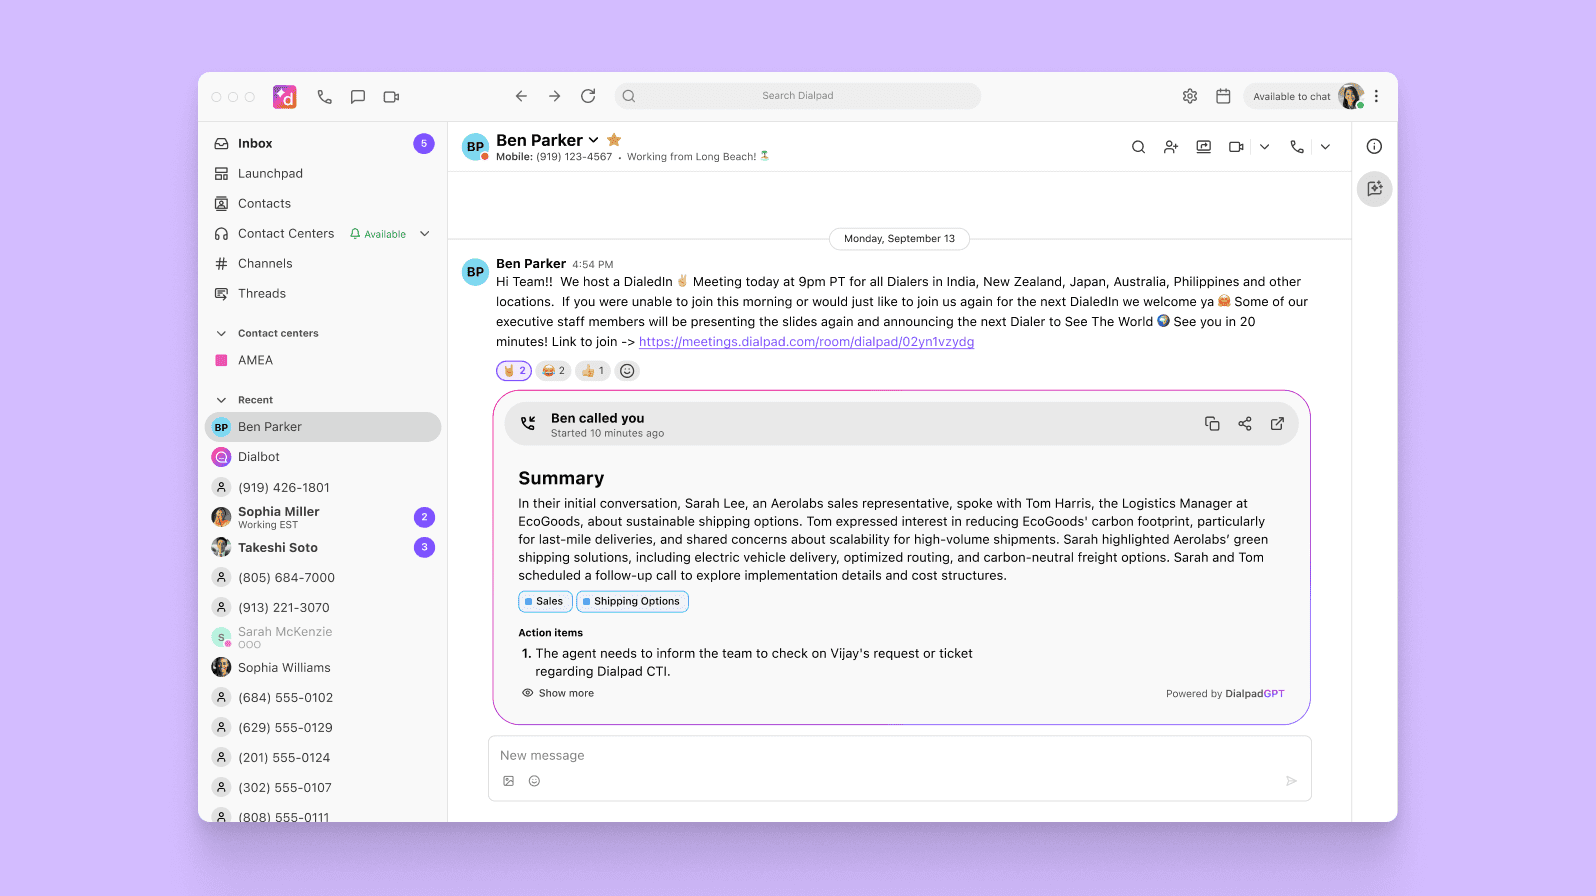Screen dimensions: 1596x896
Task: Open the Dialpad meeting link
Action: [806, 342]
